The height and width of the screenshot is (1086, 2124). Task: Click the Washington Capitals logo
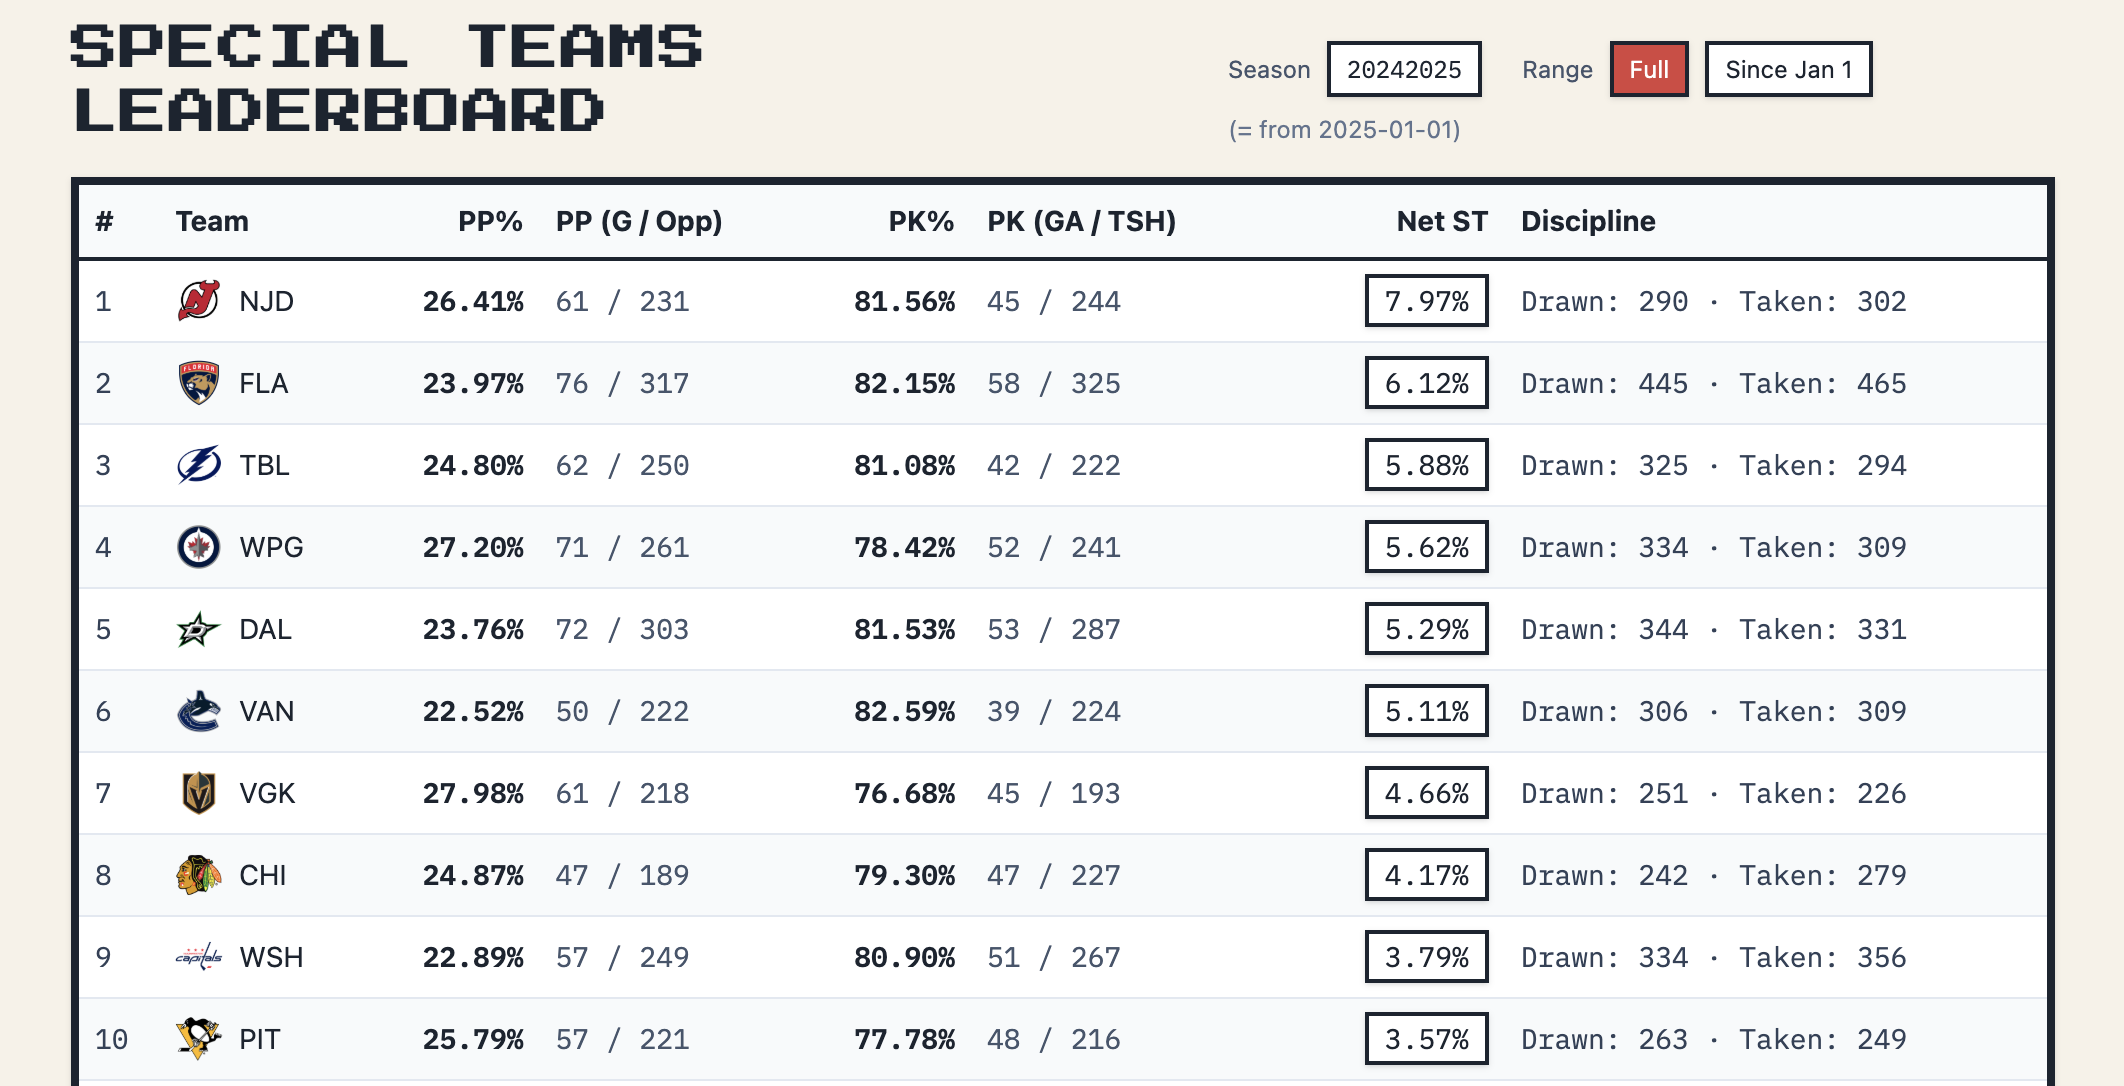coord(198,957)
